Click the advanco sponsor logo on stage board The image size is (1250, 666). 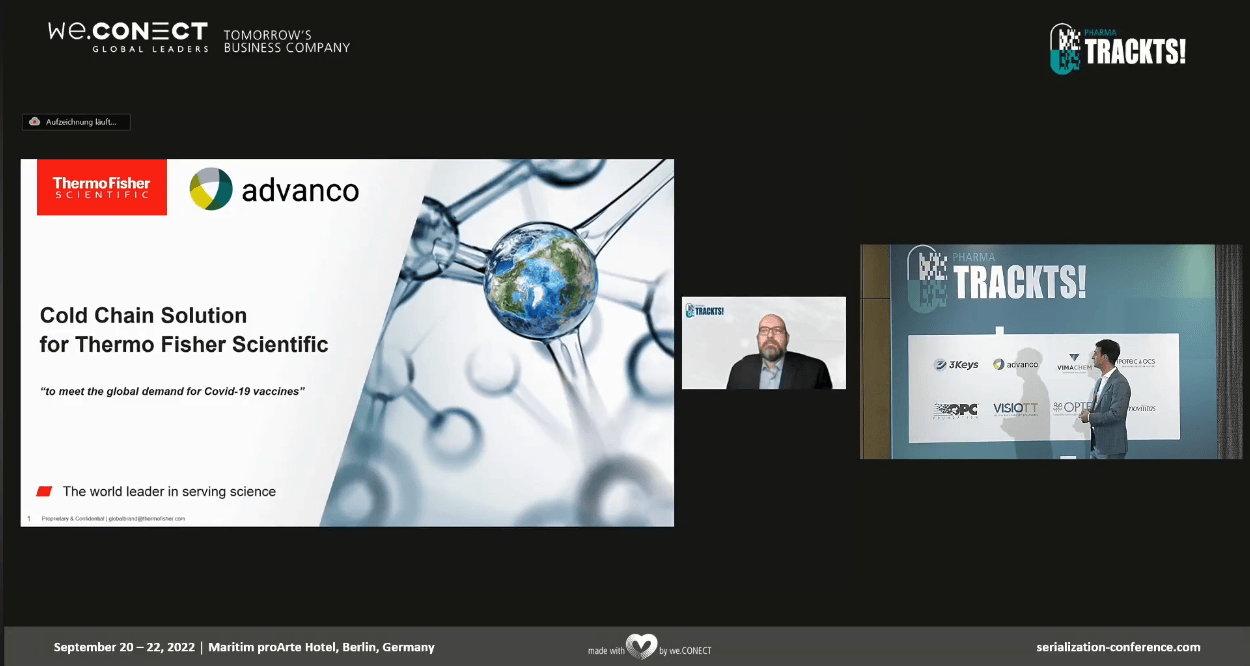[x=1016, y=365]
